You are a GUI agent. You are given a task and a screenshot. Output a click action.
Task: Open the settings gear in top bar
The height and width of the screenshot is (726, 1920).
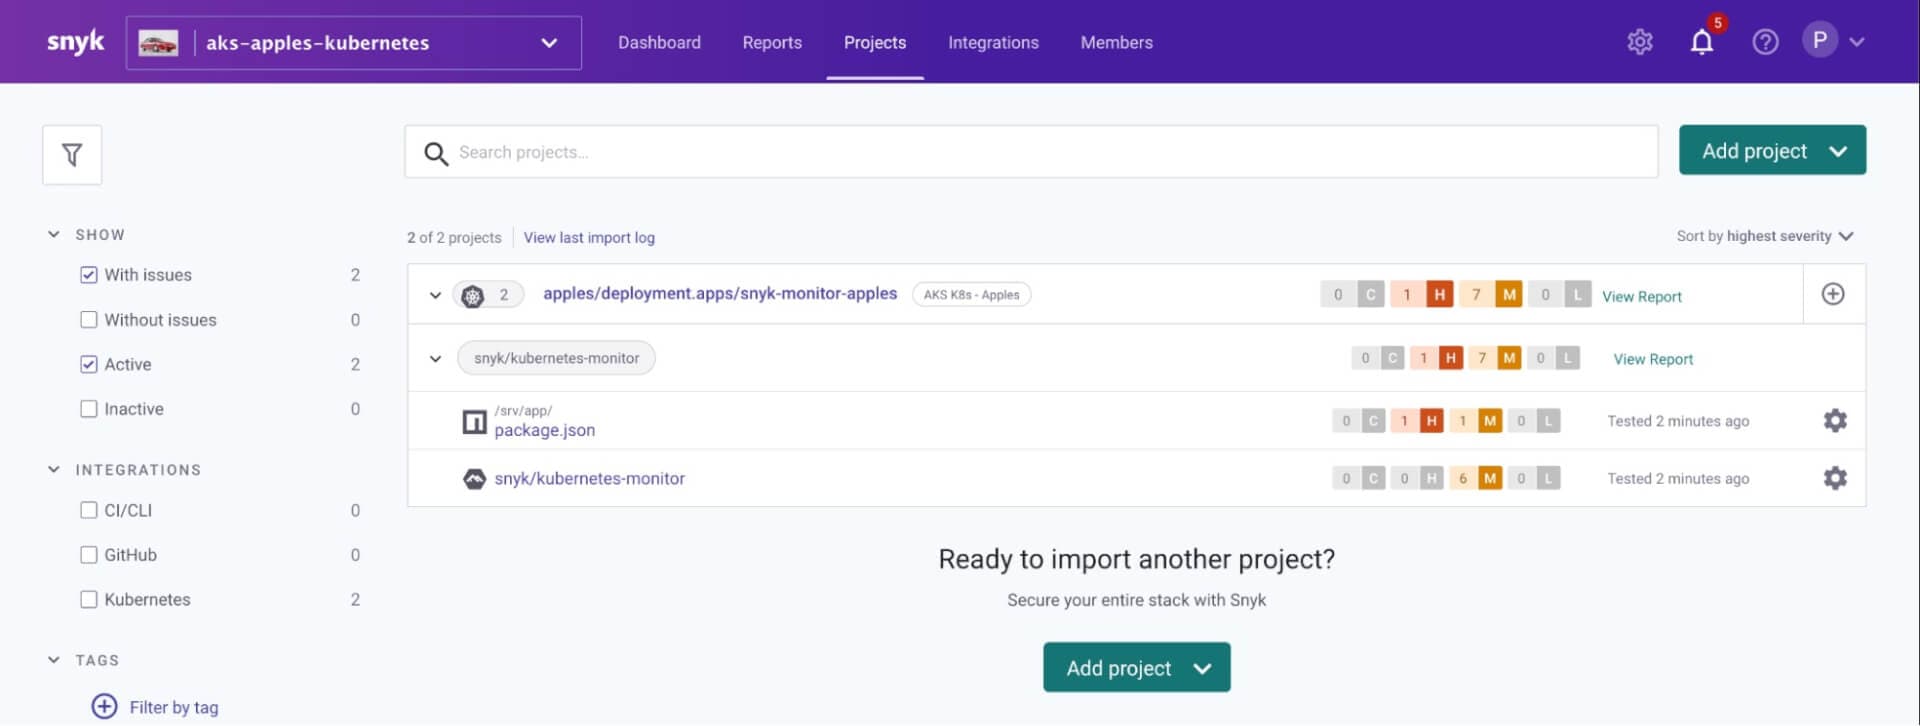[x=1640, y=42]
